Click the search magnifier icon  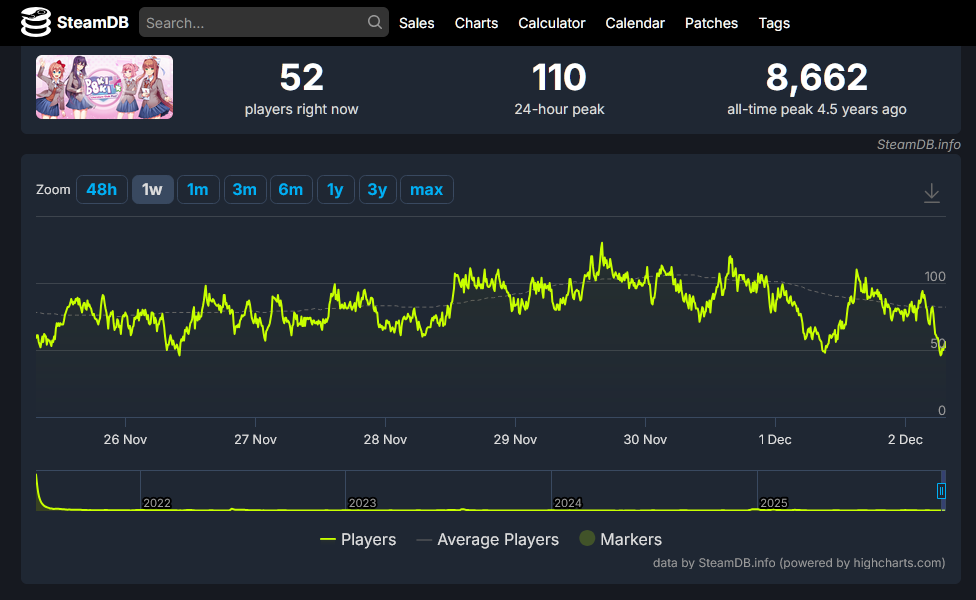pyautogui.click(x=375, y=22)
